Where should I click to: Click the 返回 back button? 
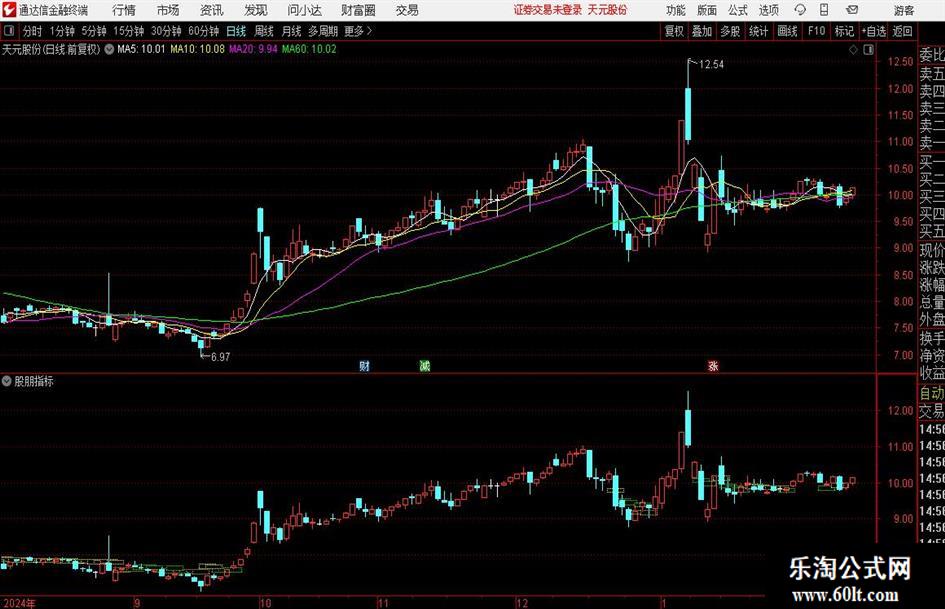pos(902,31)
